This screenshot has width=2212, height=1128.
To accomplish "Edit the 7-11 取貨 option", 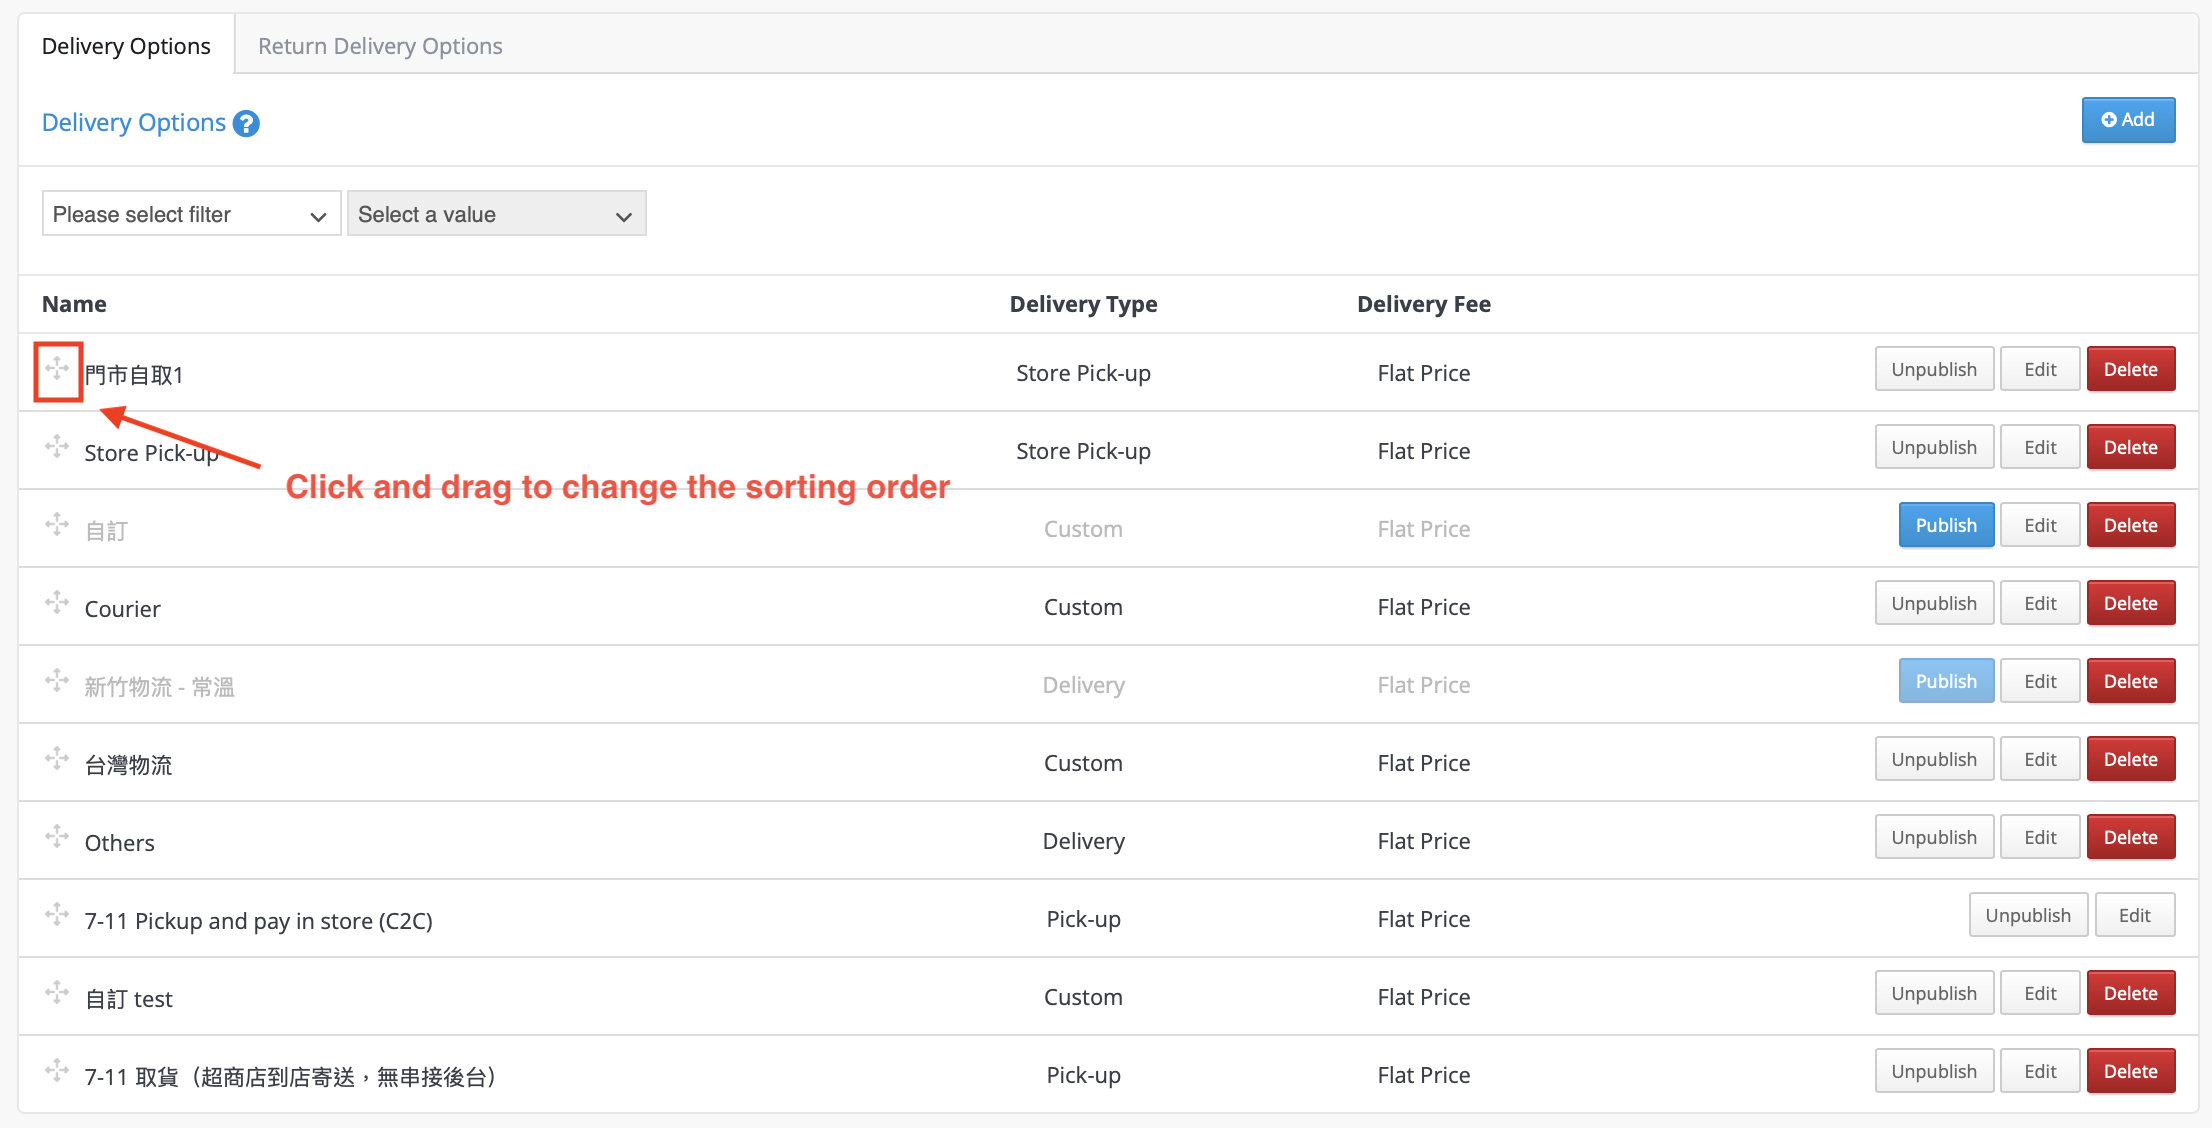I will (2040, 1071).
